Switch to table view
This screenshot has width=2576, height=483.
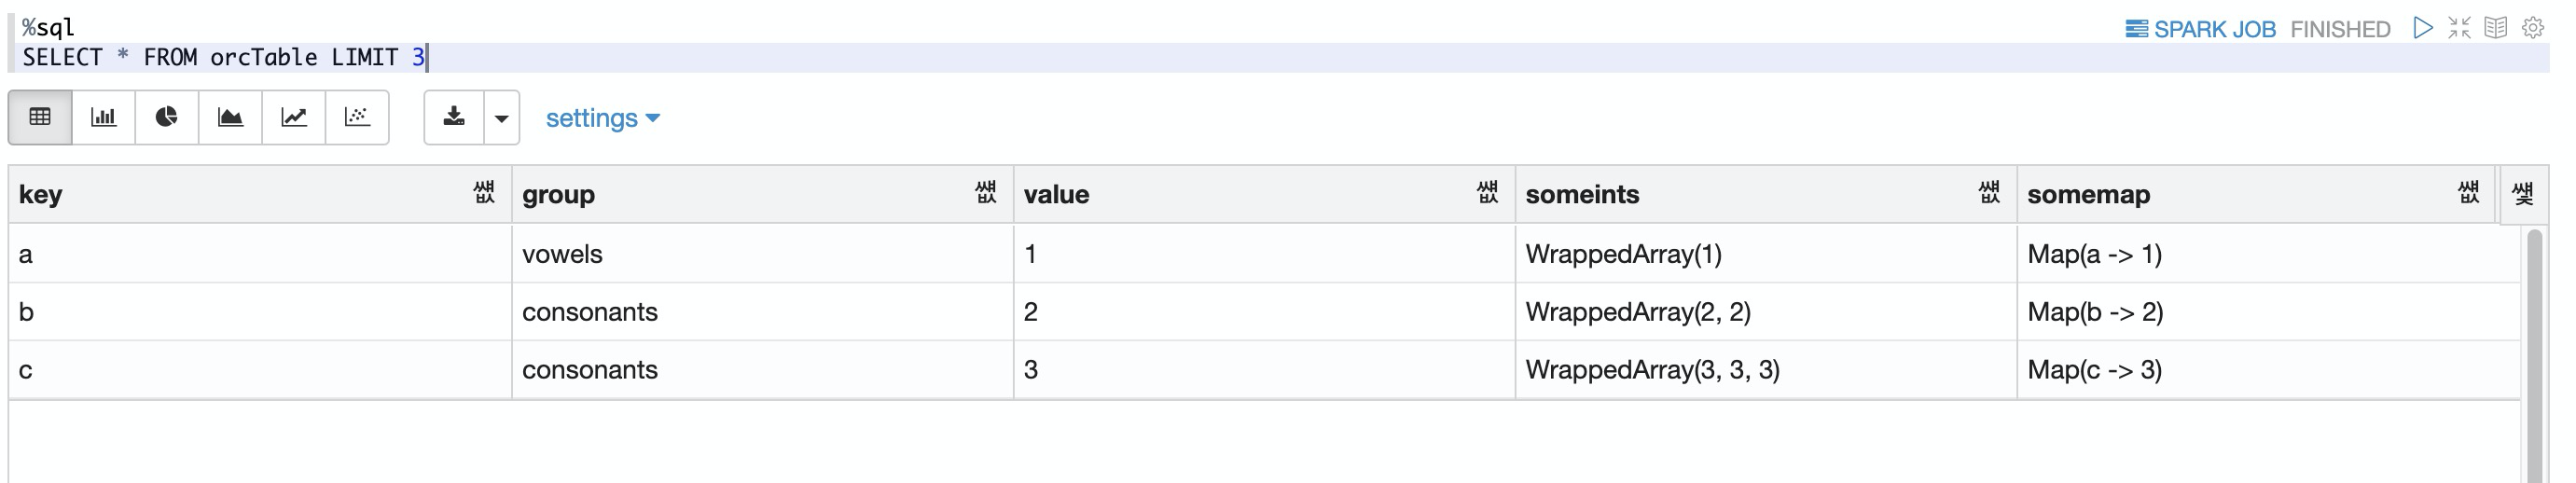pyautogui.click(x=40, y=117)
